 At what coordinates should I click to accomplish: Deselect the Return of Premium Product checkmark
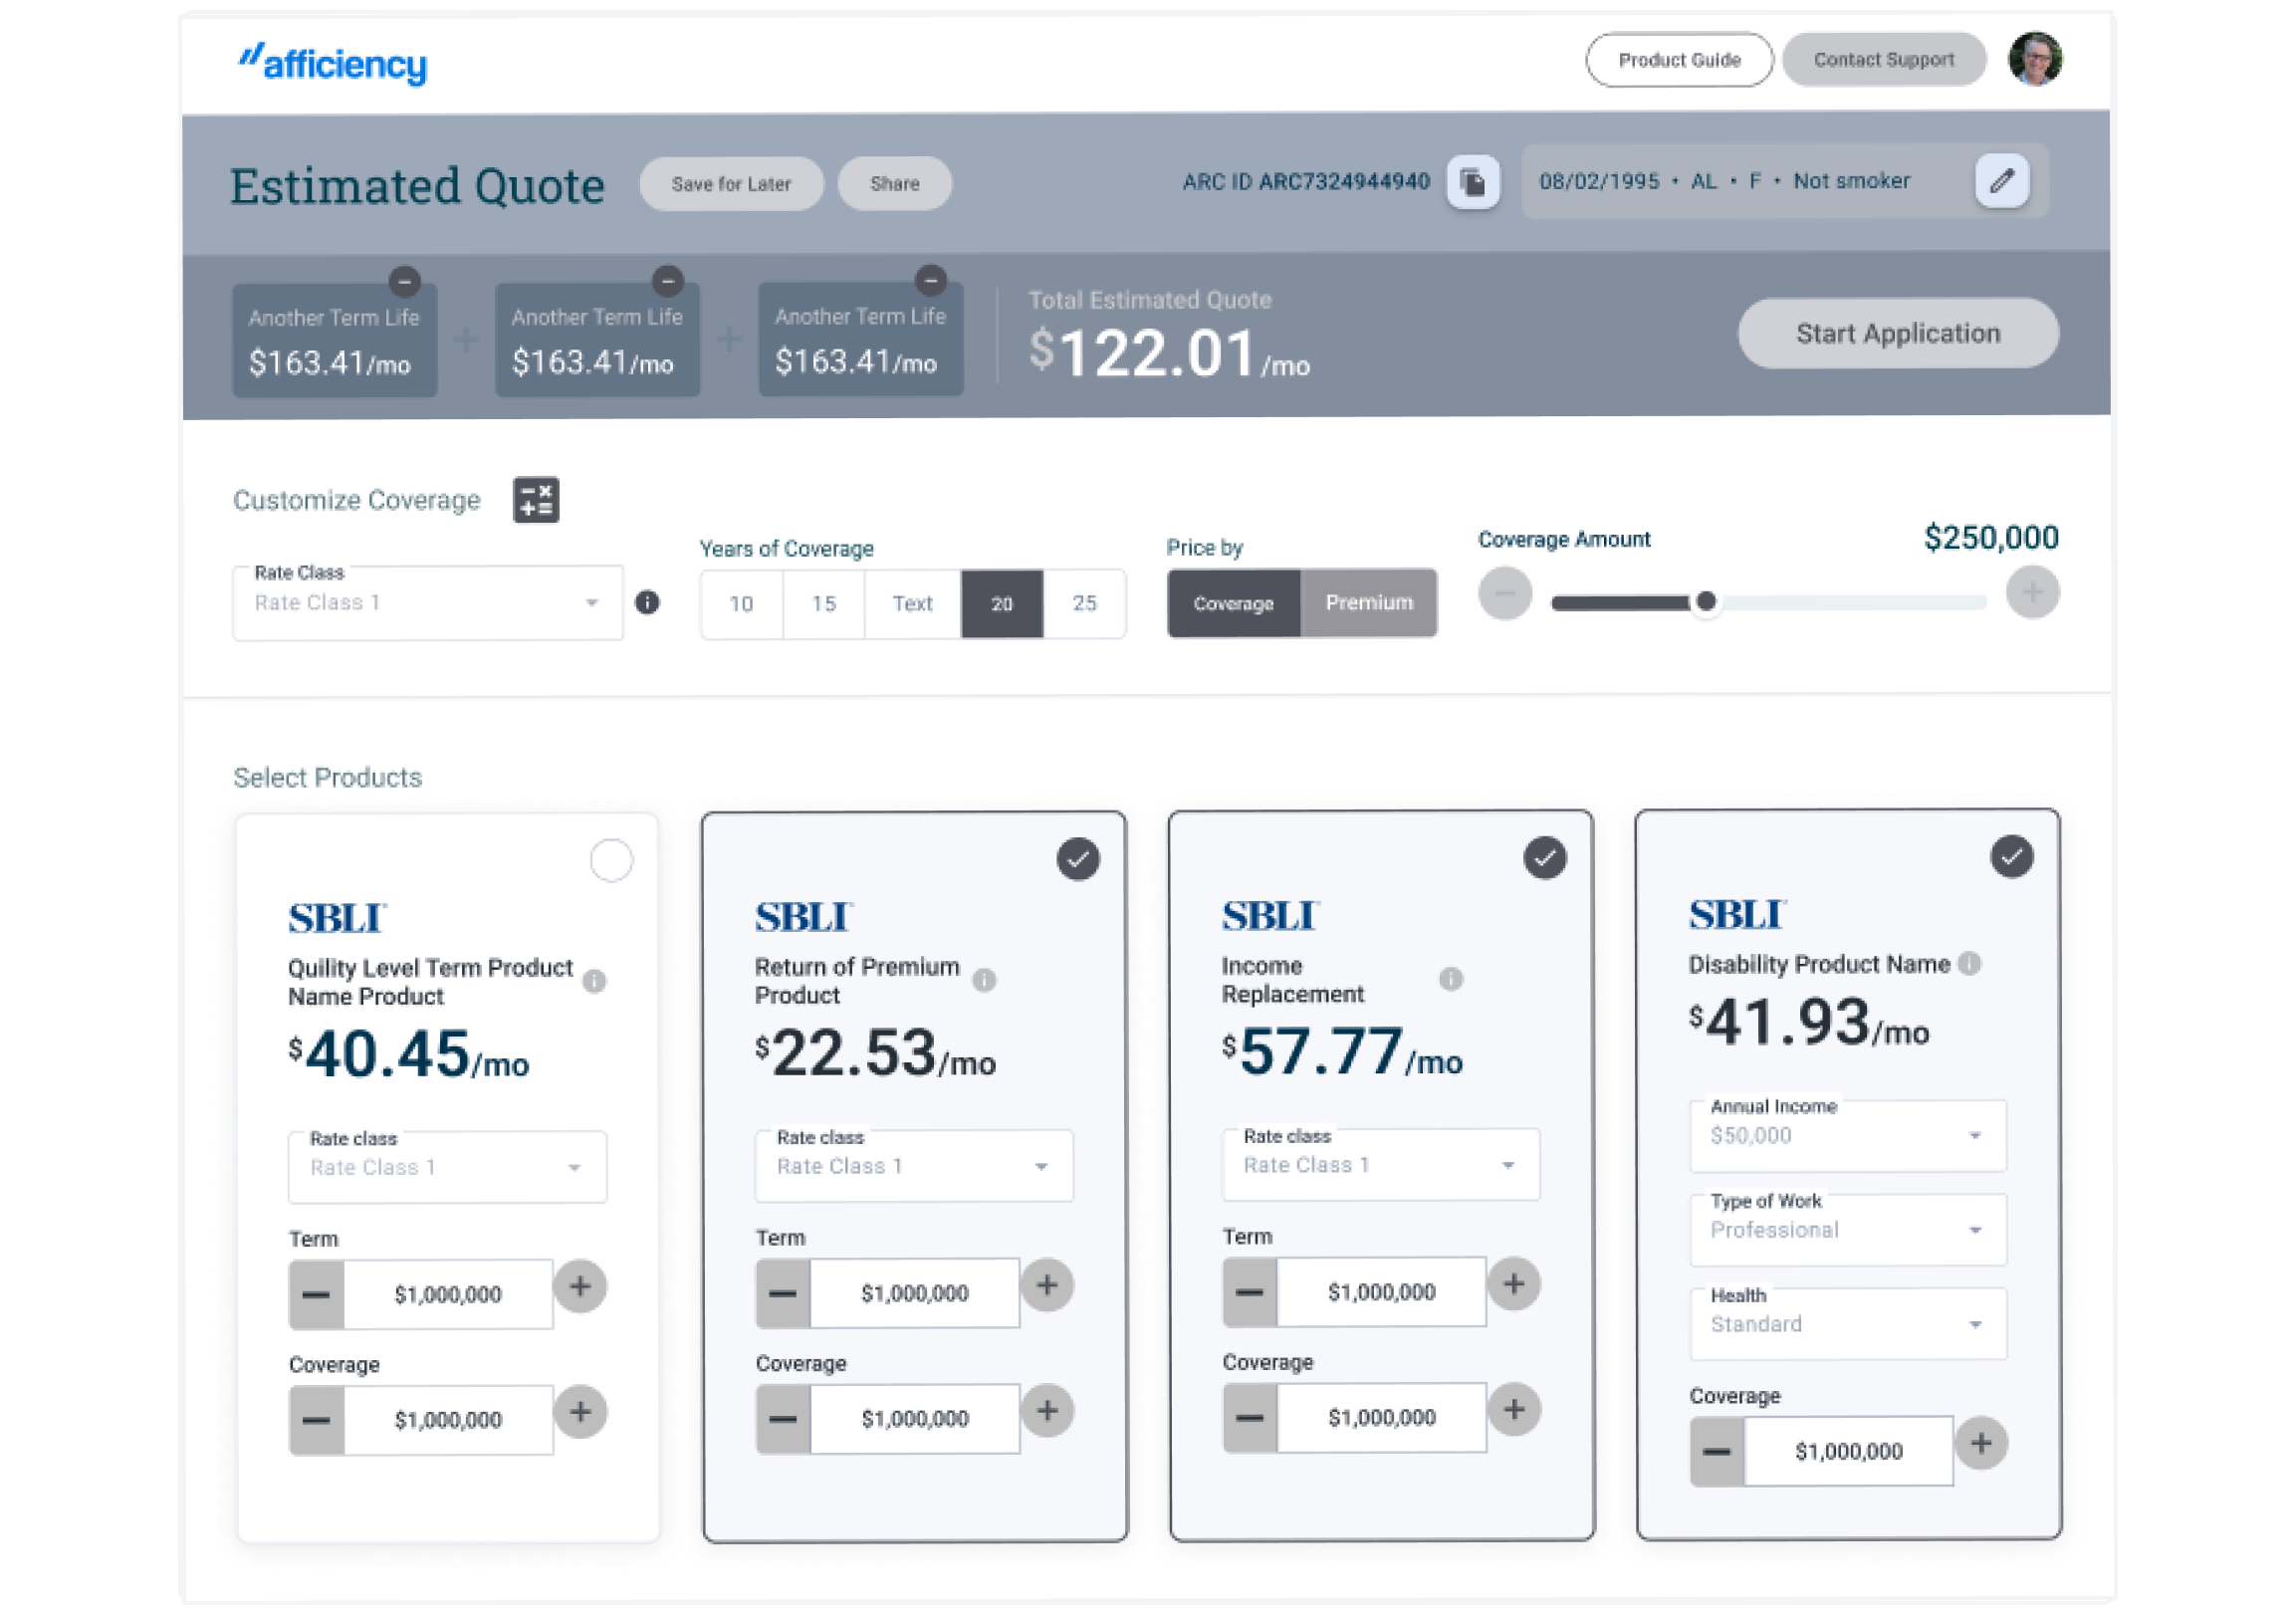pos(1078,859)
